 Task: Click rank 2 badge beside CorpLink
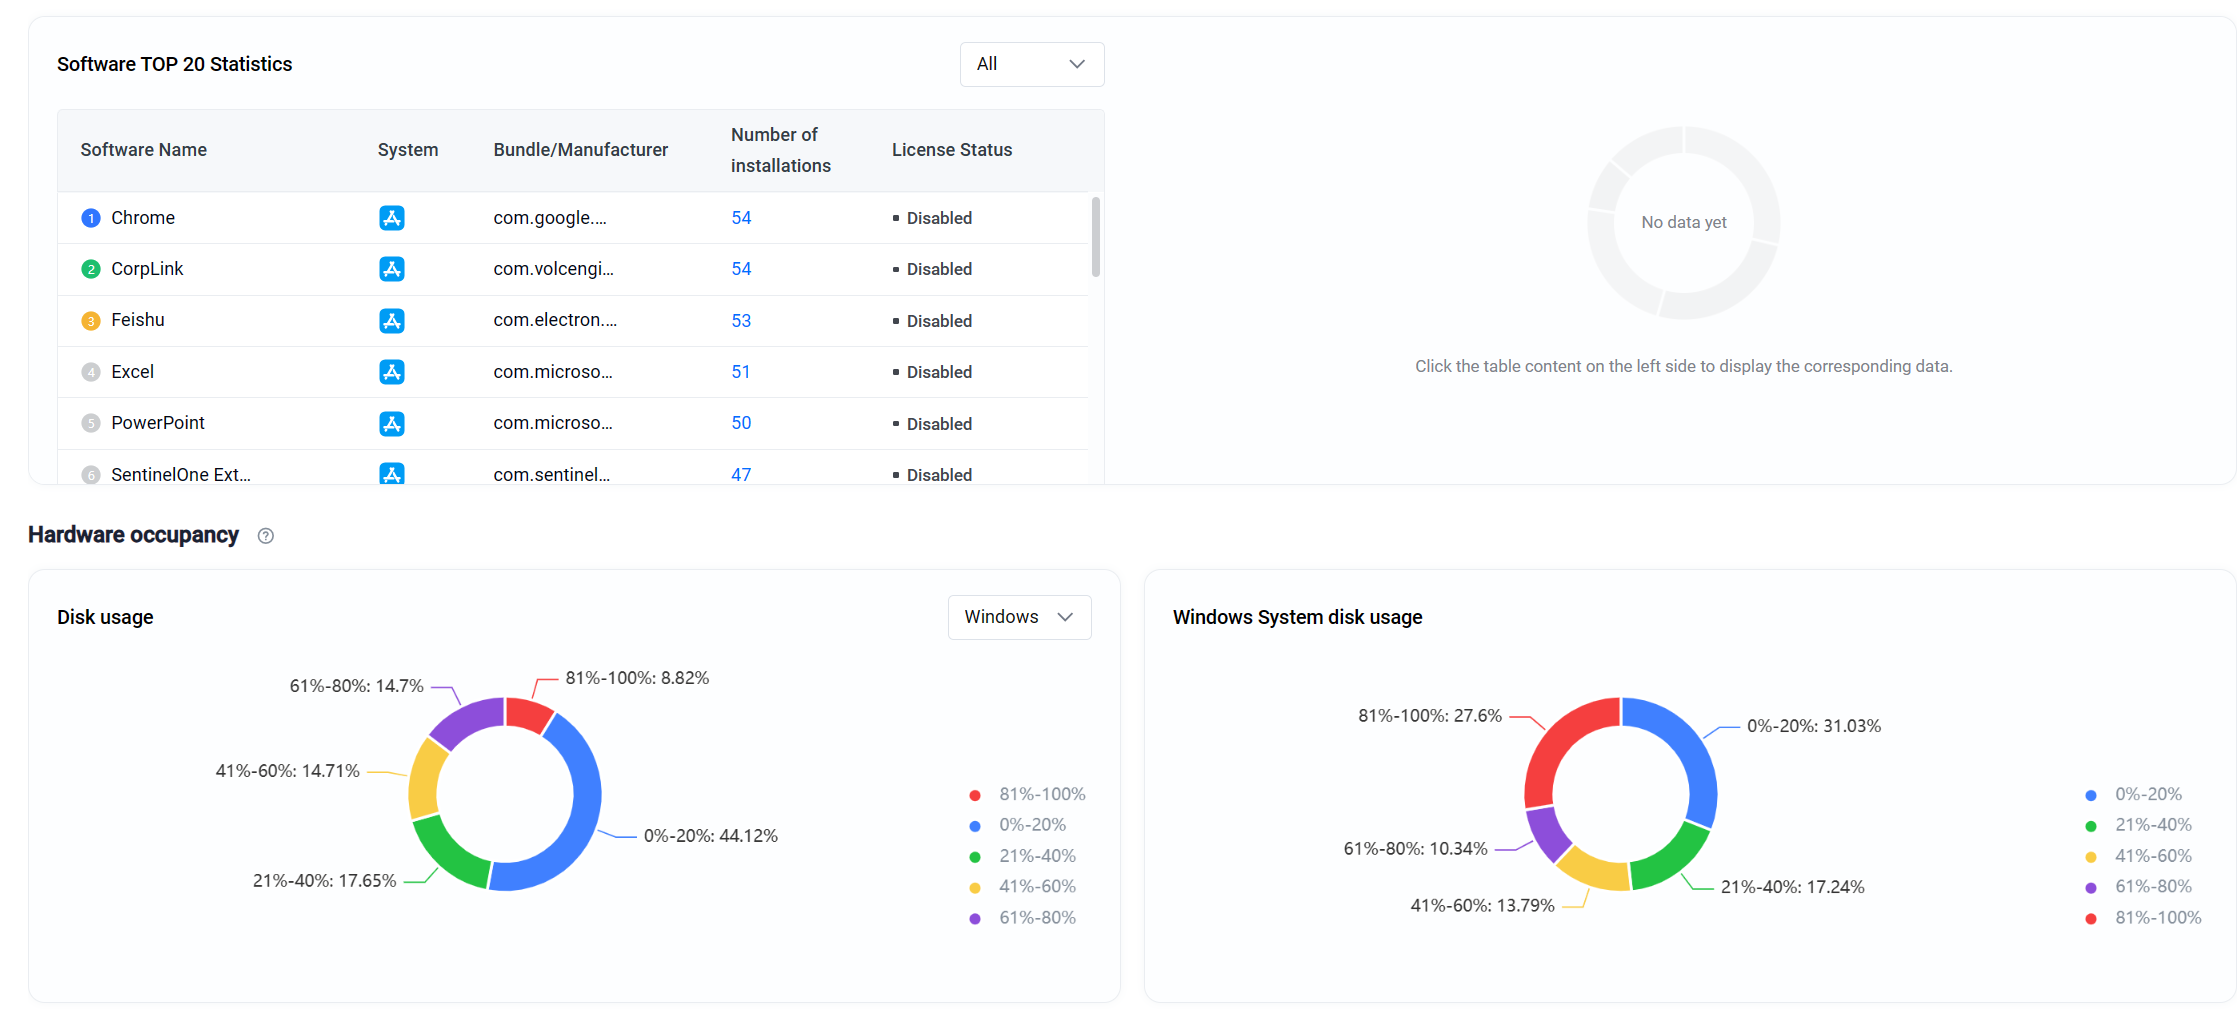point(91,269)
